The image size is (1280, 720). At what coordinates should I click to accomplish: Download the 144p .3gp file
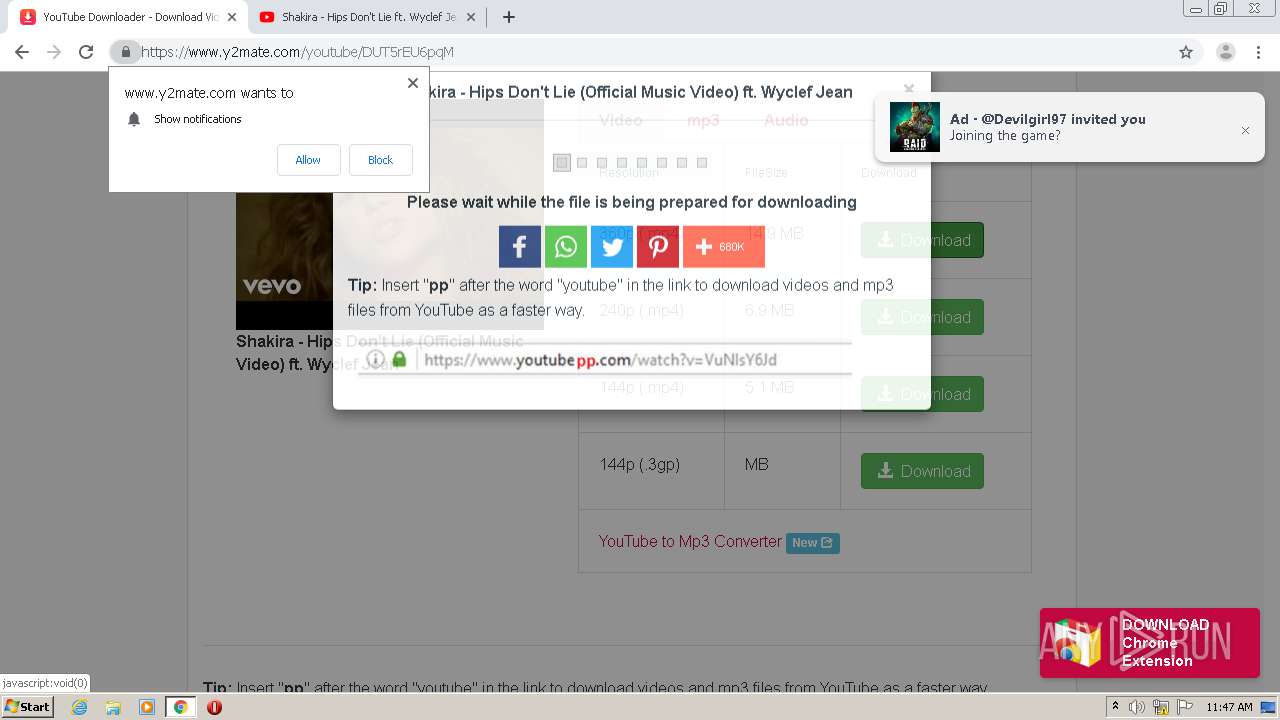click(x=922, y=471)
